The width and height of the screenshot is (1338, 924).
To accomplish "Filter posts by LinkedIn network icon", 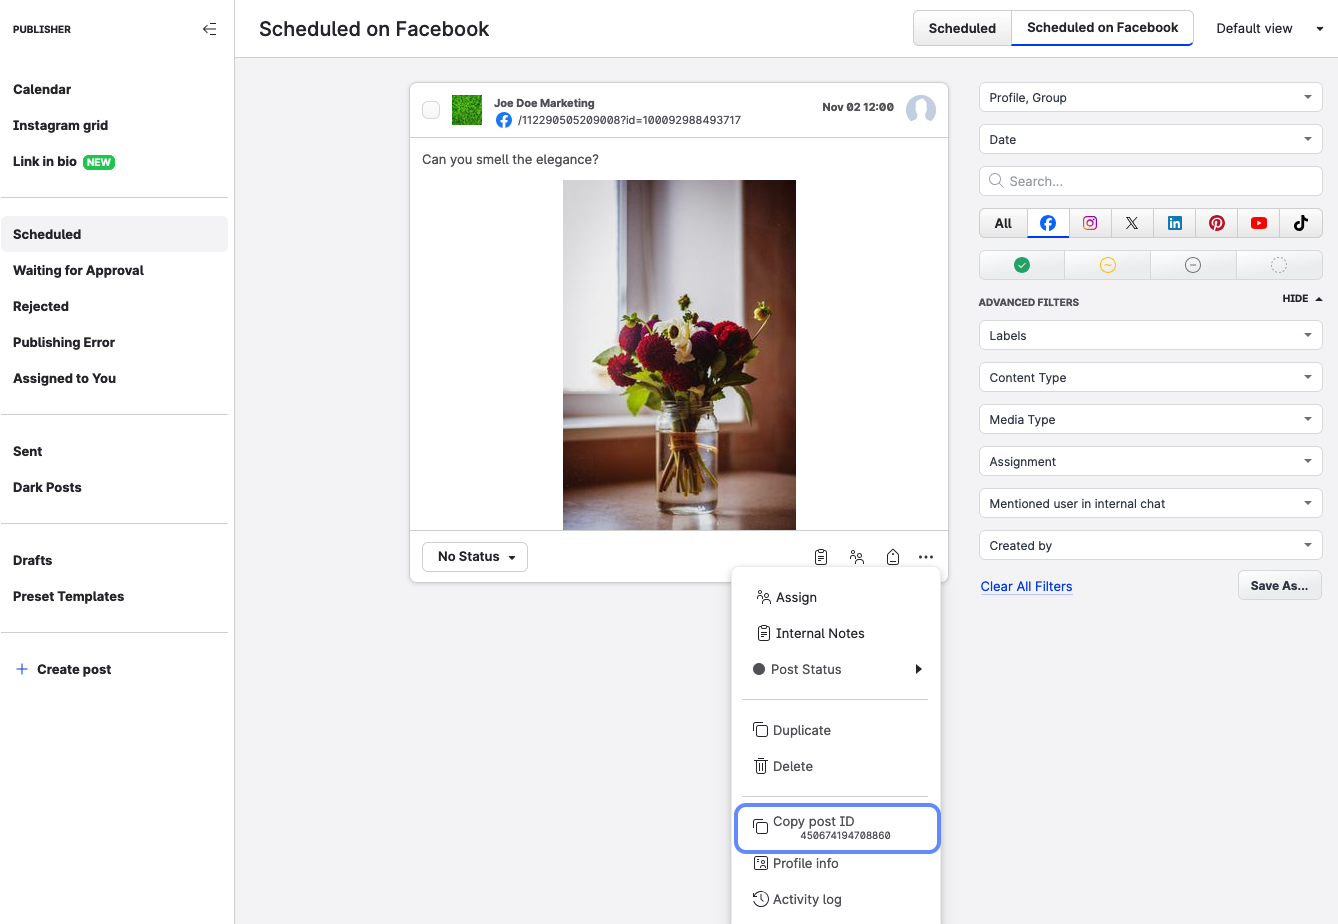I will [1174, 223].
